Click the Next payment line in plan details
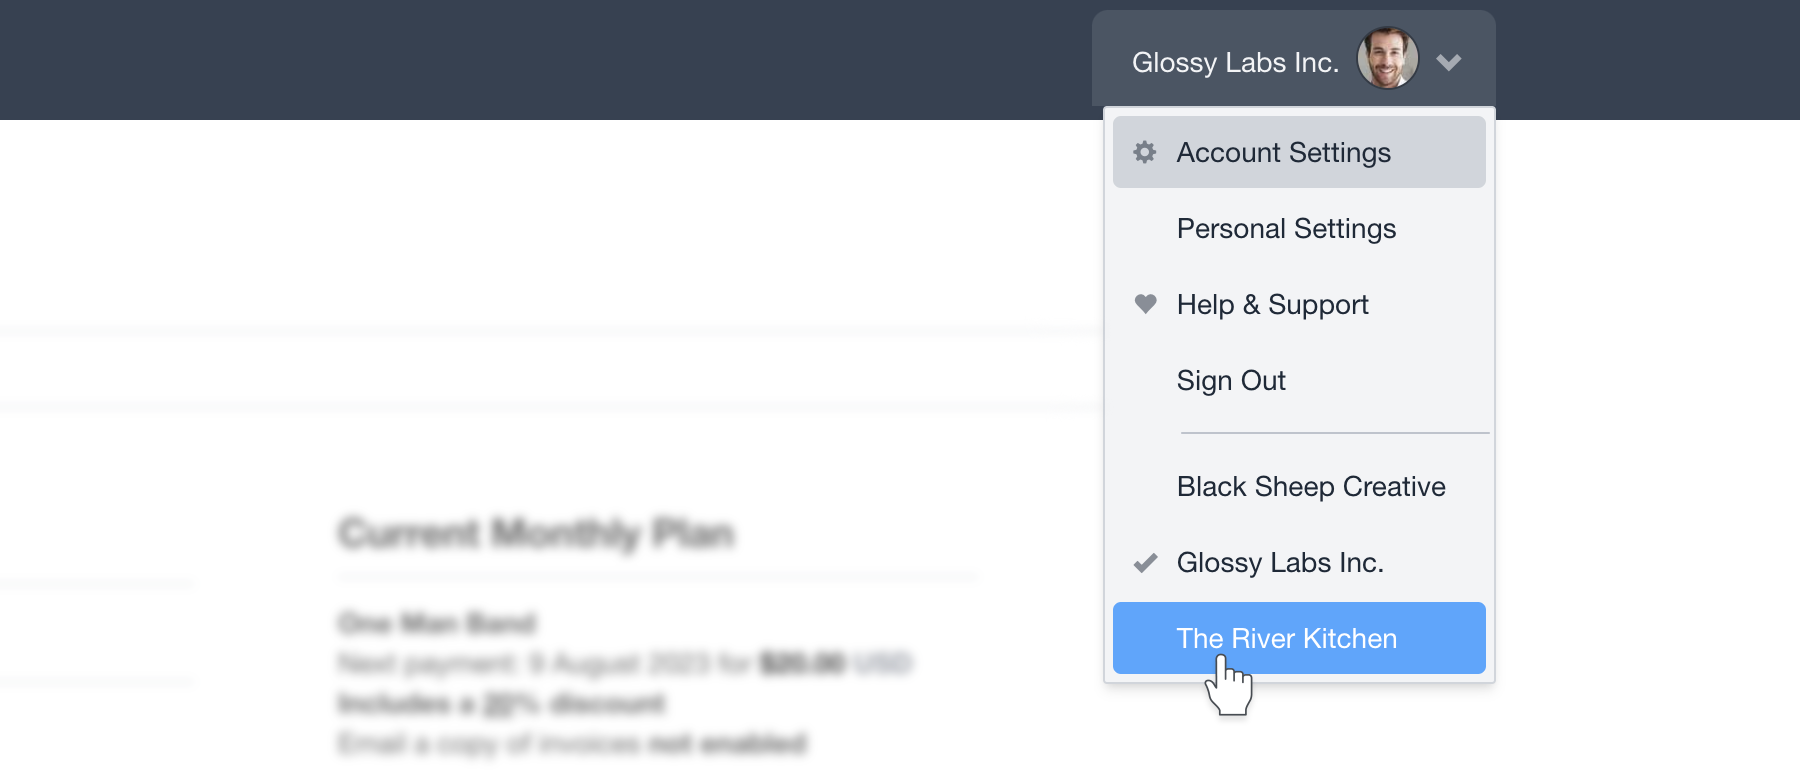The width and height of the screenshot is (1800, 772). 625,663
